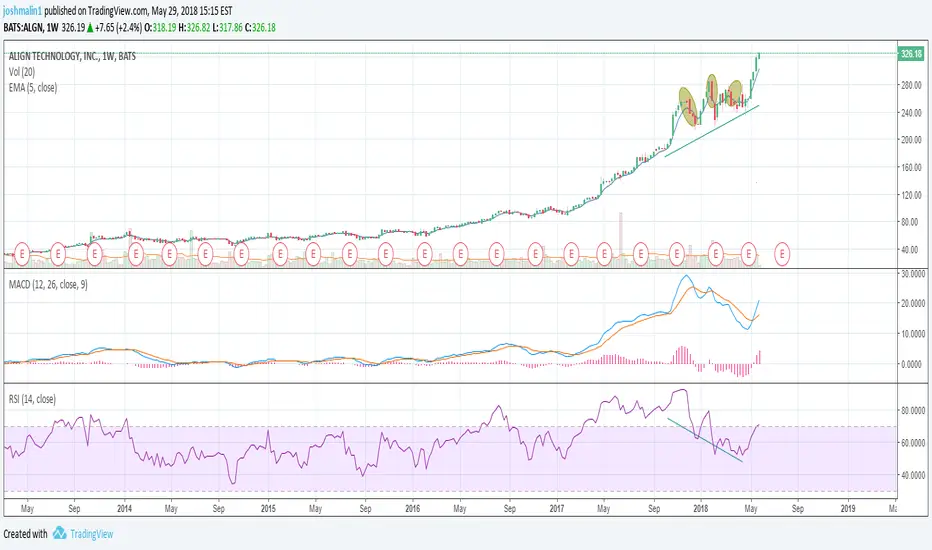Click the future earnings E marker past the last candle

pos(782,254)
